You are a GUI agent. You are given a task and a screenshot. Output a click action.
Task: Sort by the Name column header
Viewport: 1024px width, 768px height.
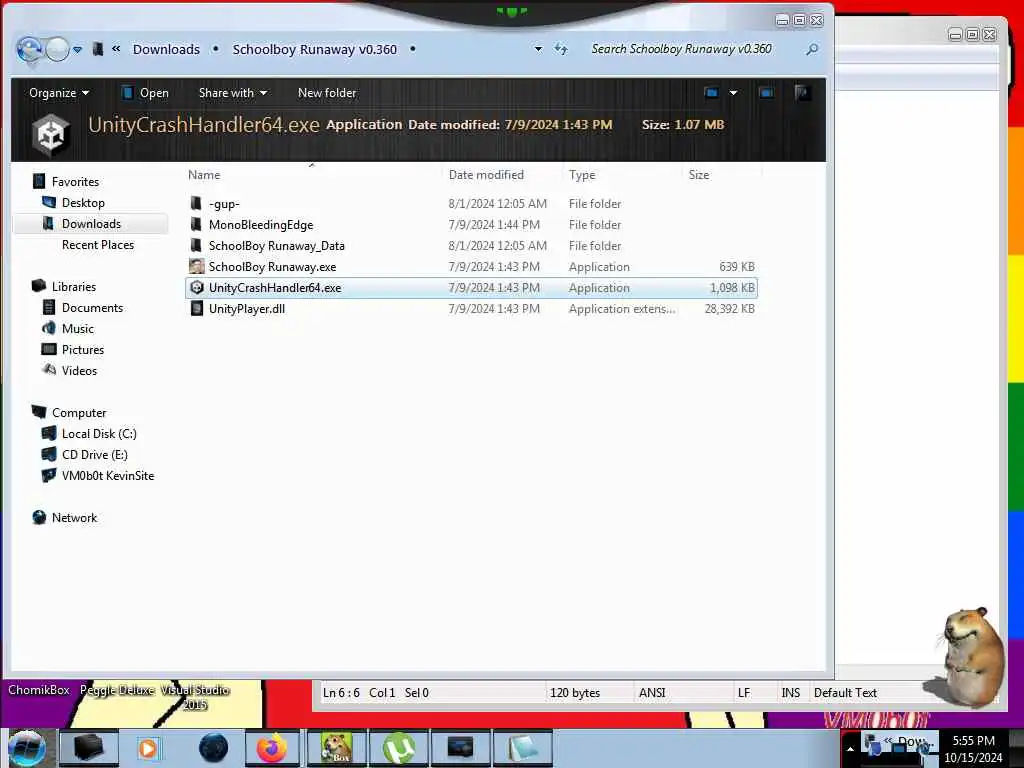(x=204, y=175)
